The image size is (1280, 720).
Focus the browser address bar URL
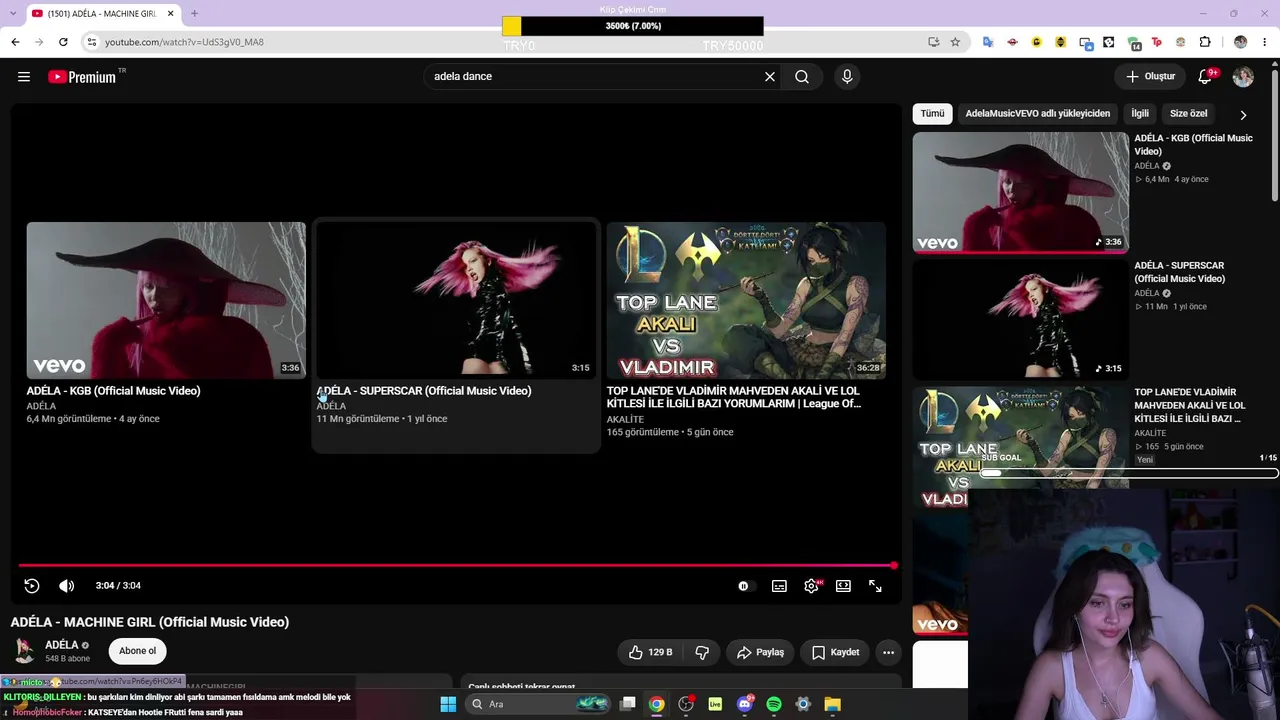510,42
